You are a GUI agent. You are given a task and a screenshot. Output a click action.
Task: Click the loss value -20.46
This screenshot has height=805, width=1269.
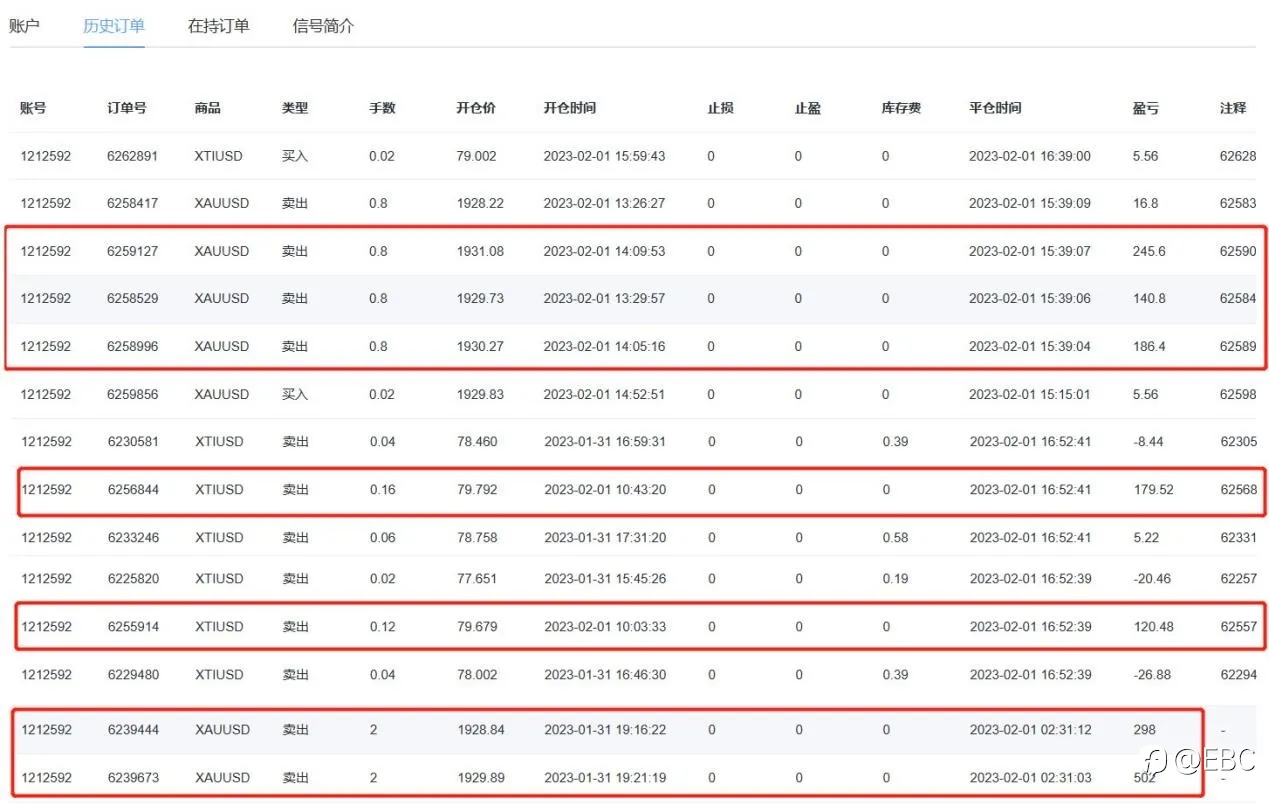pyautogui.click(x=1152, y=578)
